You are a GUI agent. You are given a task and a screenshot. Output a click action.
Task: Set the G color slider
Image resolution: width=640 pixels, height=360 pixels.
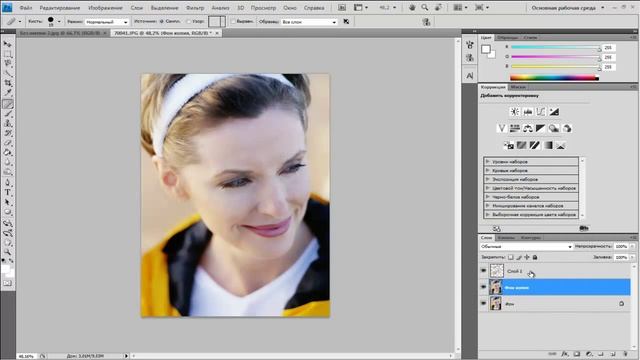556,57
